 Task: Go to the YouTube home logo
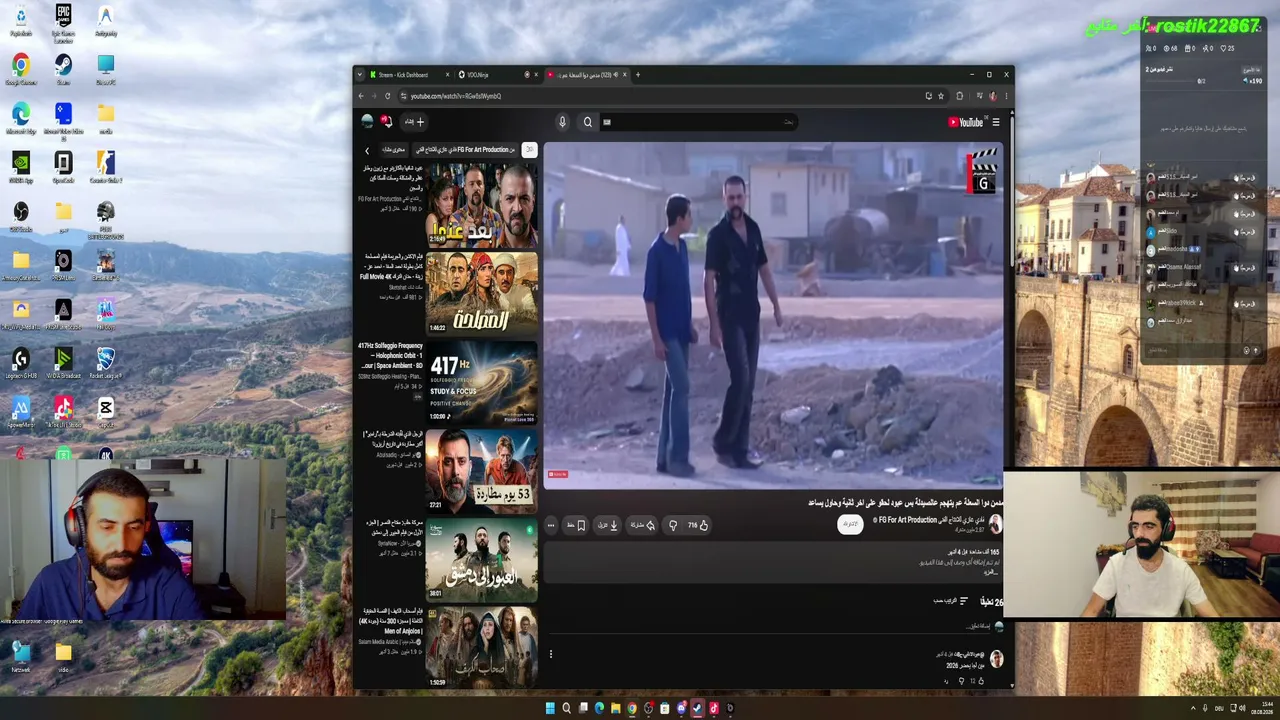point(966,122)
